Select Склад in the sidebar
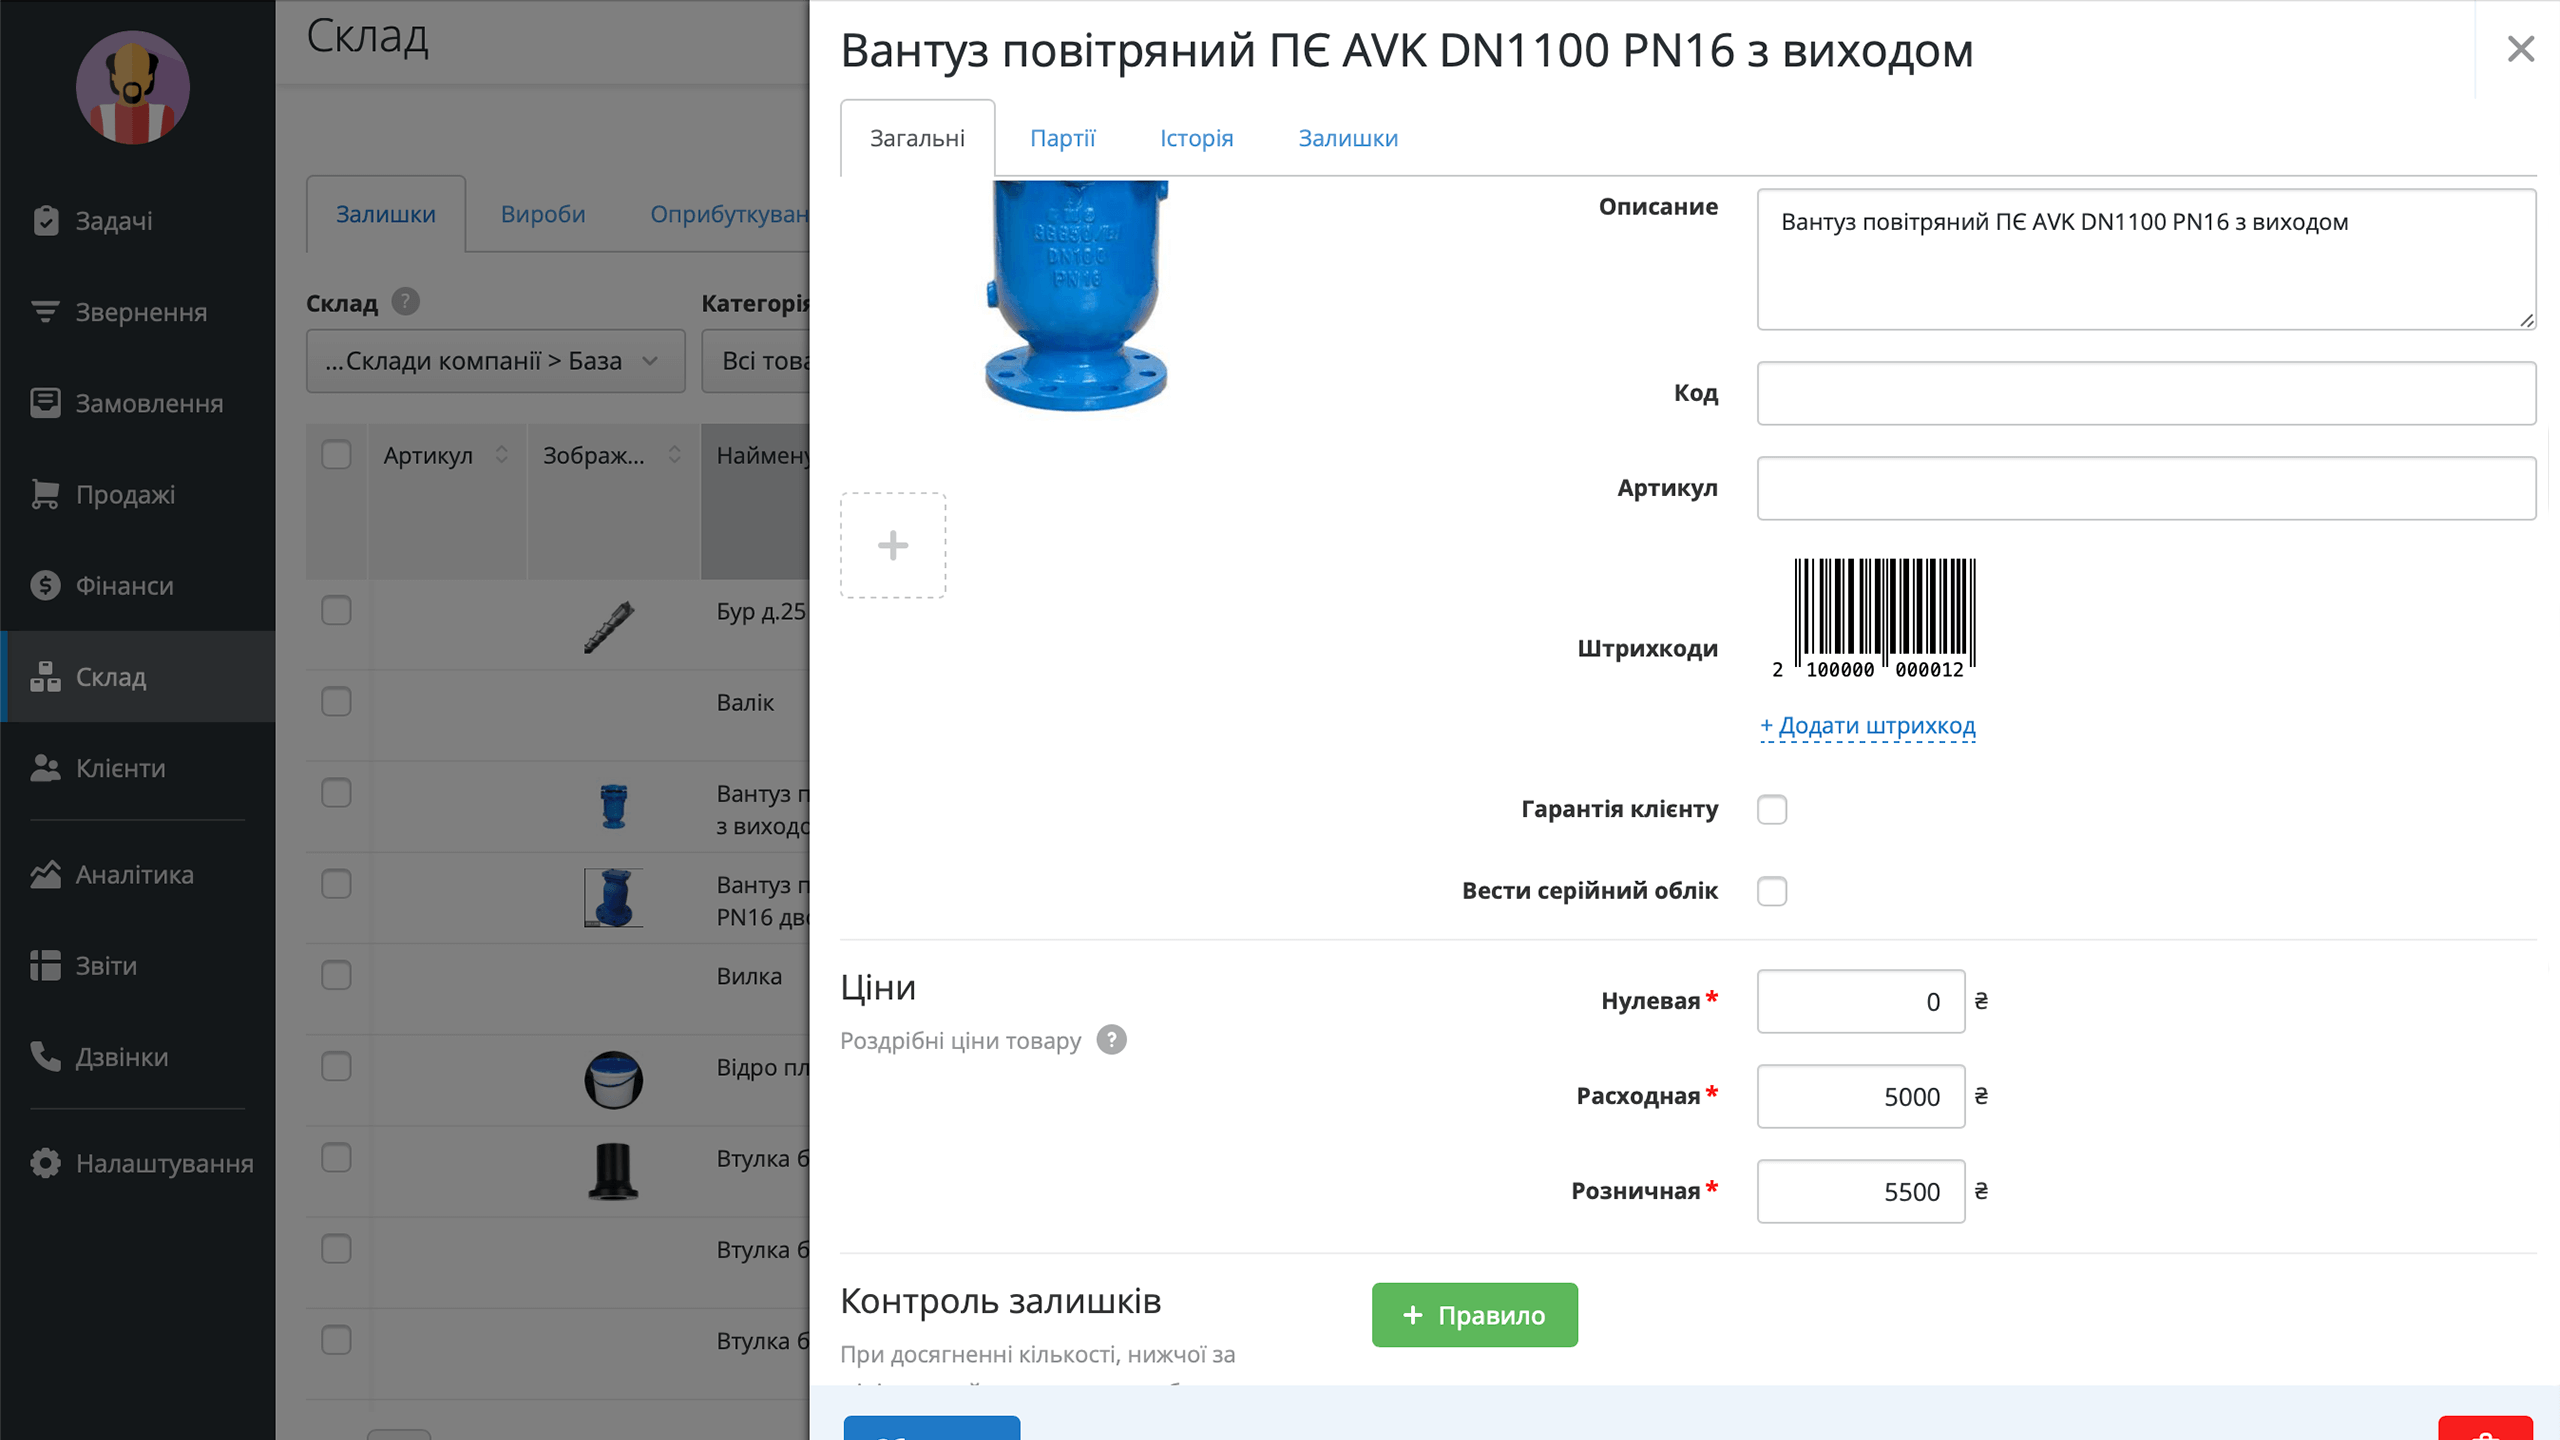2560x1440 pixels. (x=137, y=677)
